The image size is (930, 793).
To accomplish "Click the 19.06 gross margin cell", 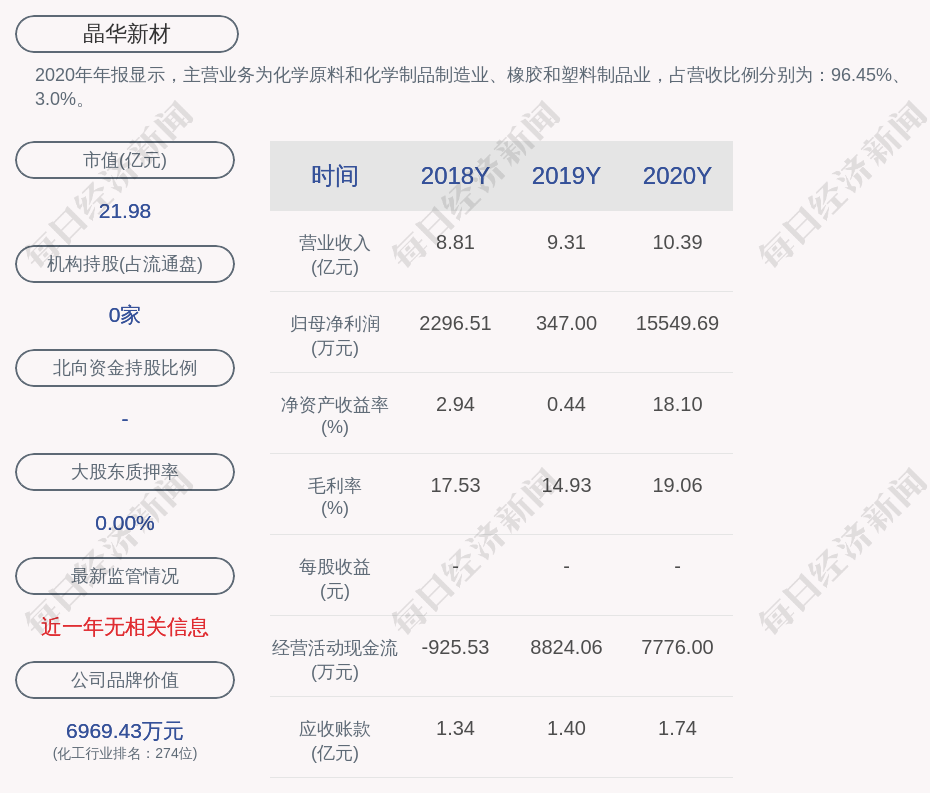I will (x=677, y=486).
